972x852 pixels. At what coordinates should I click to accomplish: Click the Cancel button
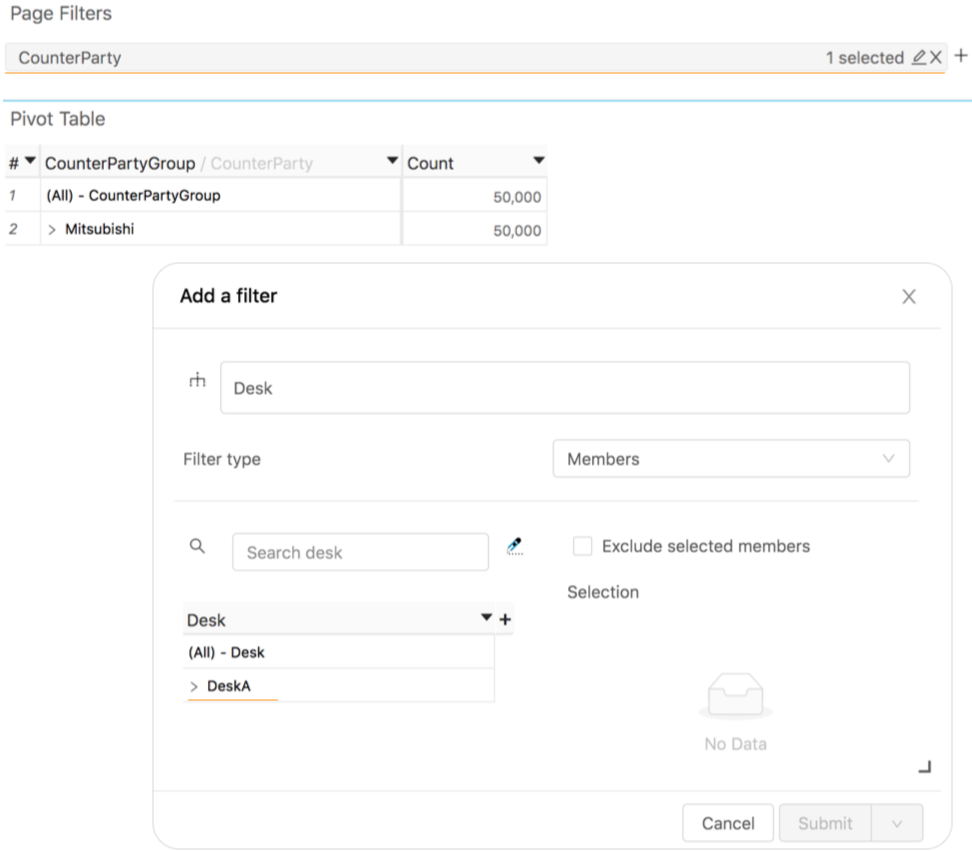727,824
